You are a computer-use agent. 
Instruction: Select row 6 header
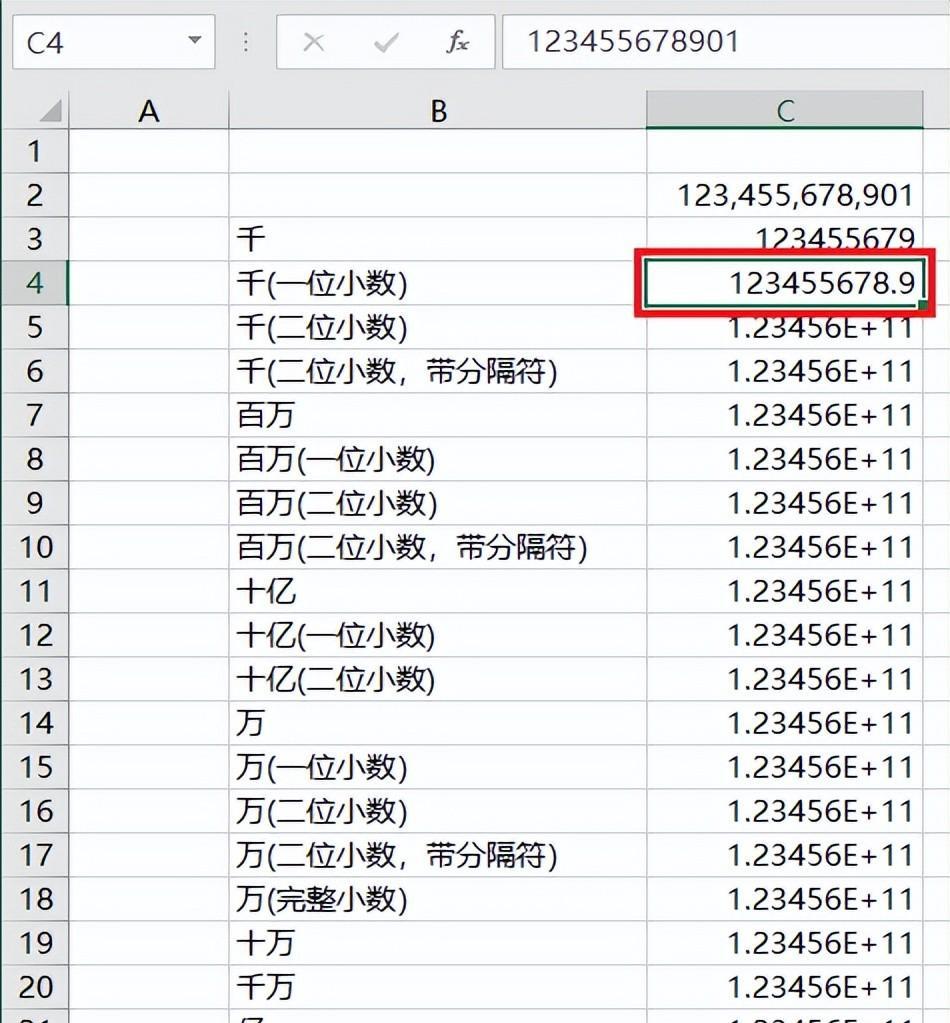[35, 371]
